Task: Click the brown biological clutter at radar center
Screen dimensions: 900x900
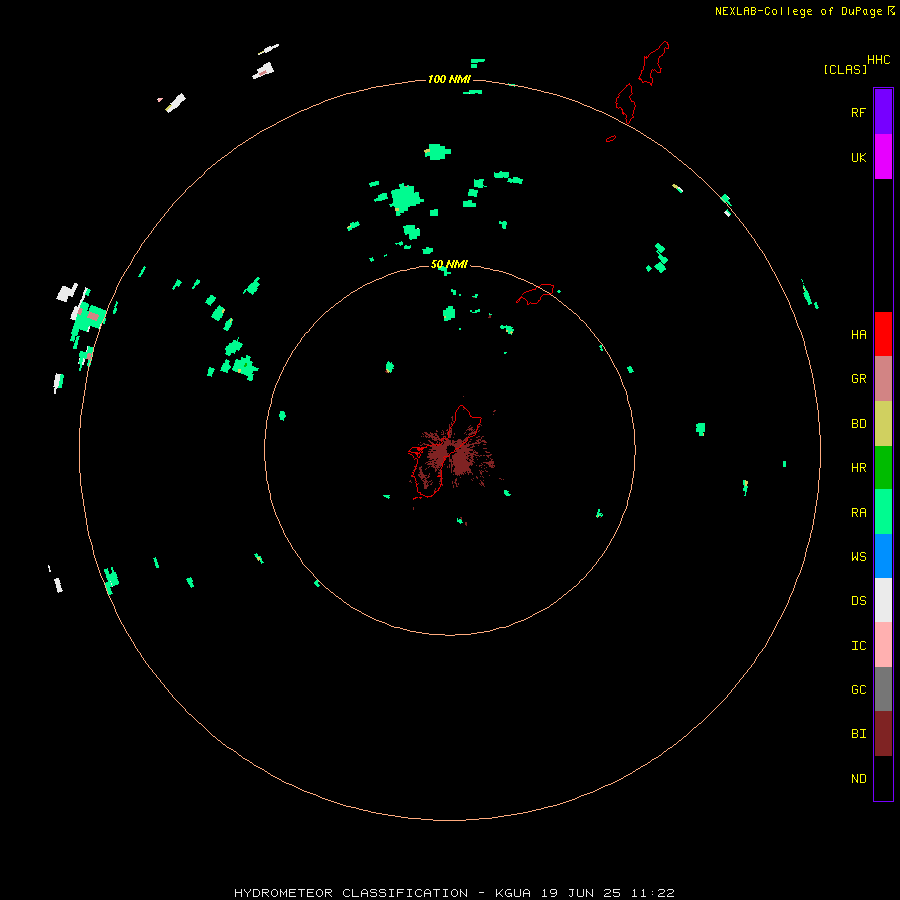Action: tap(453, 455)
